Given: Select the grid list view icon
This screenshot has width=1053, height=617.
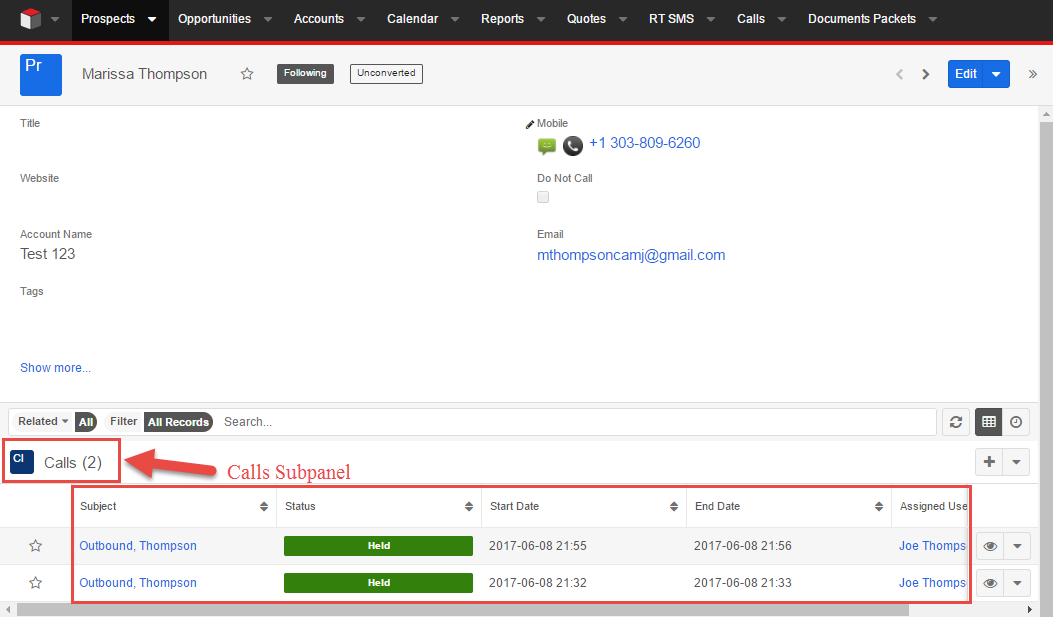Looking at the screenshot, I should click(x=989, y=422).
